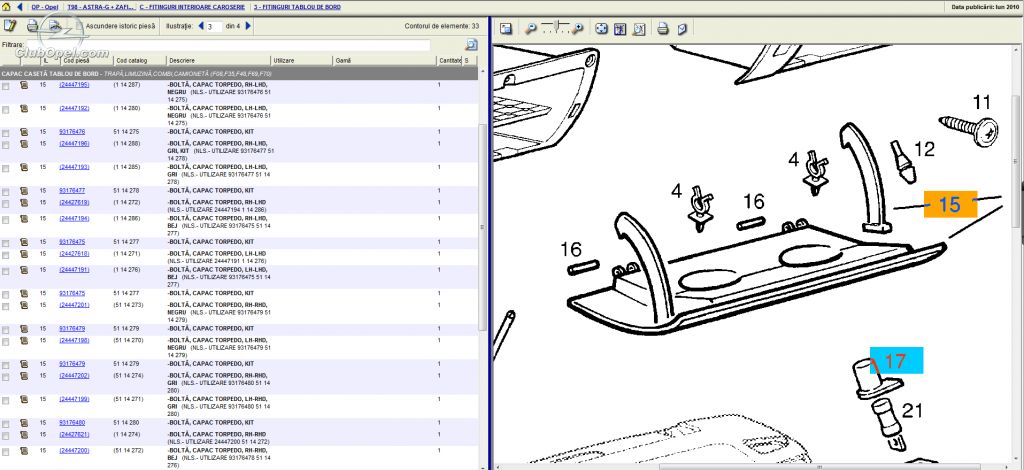Adjust the illustration zoom slider handle
The height and width of the screenshot is (470, 1024).
pyautogui.click(x=555, y=26)
